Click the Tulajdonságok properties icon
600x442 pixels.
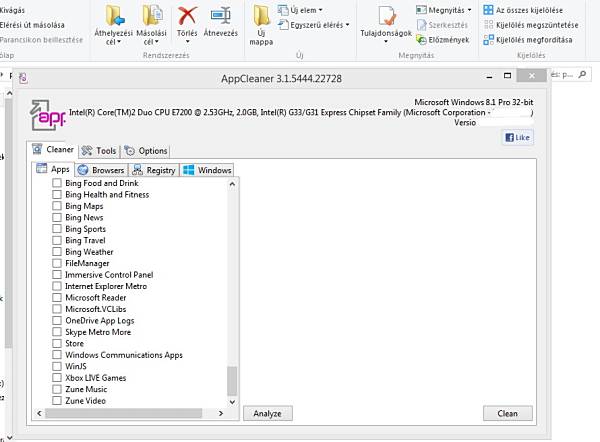(x=387, y=16)
